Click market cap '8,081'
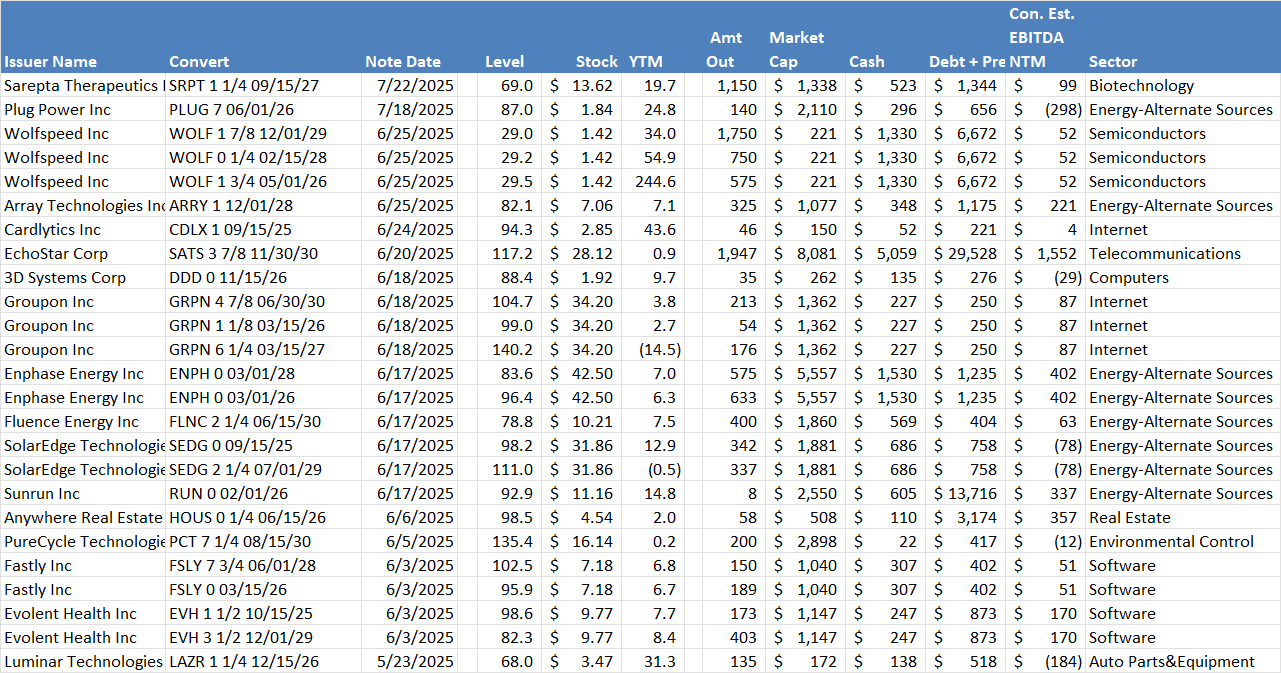 [816, 254]
